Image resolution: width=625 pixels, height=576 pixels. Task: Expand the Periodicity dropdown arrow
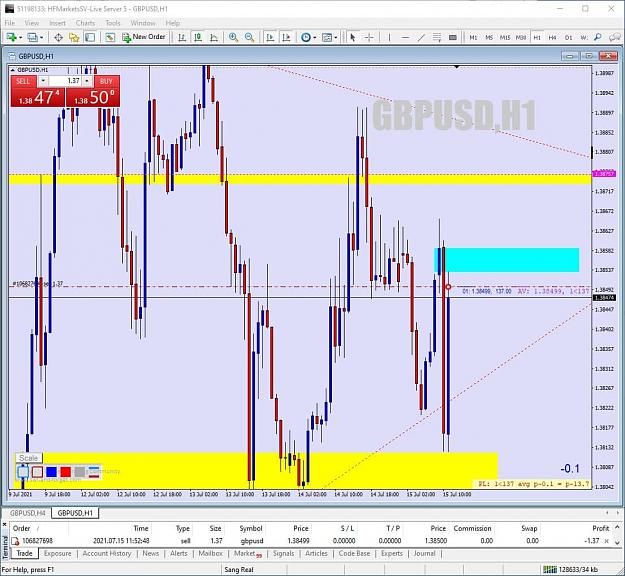[315, 37]
